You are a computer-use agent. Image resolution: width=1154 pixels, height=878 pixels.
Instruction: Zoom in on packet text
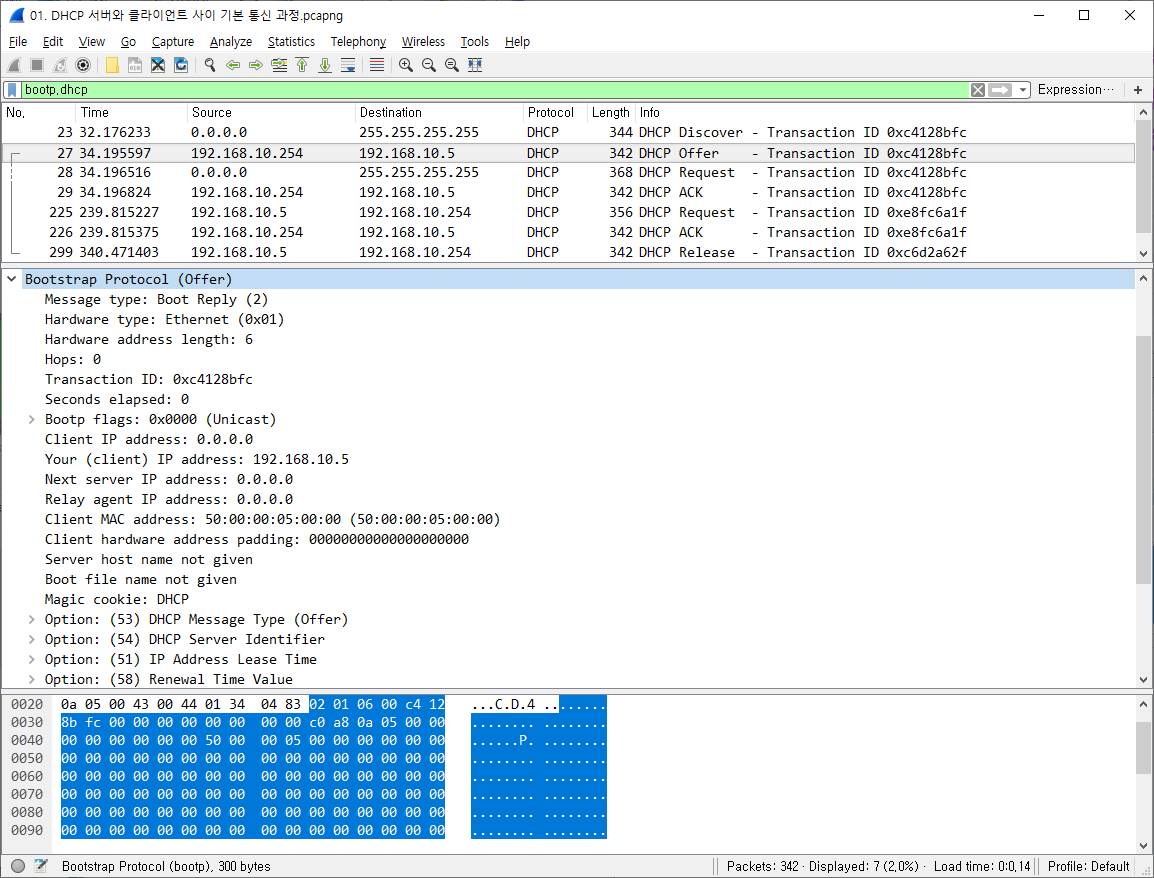(x=406, y=66)
